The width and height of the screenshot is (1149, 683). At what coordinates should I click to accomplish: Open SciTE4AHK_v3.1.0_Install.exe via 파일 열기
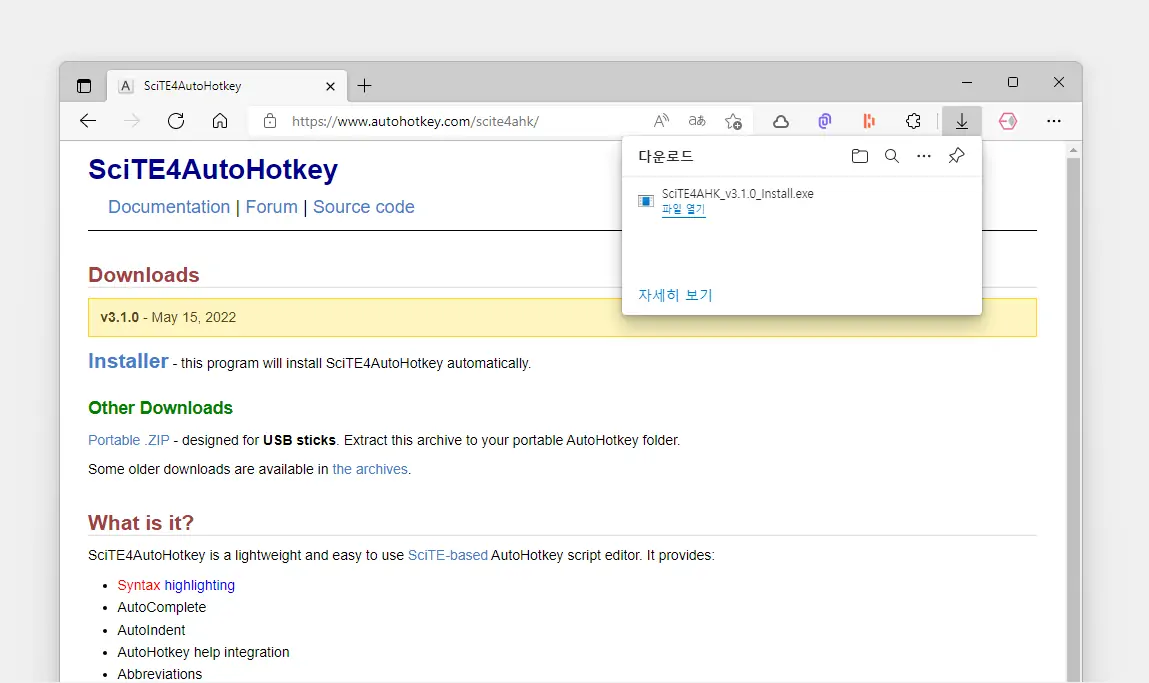[x=684, y=211]
